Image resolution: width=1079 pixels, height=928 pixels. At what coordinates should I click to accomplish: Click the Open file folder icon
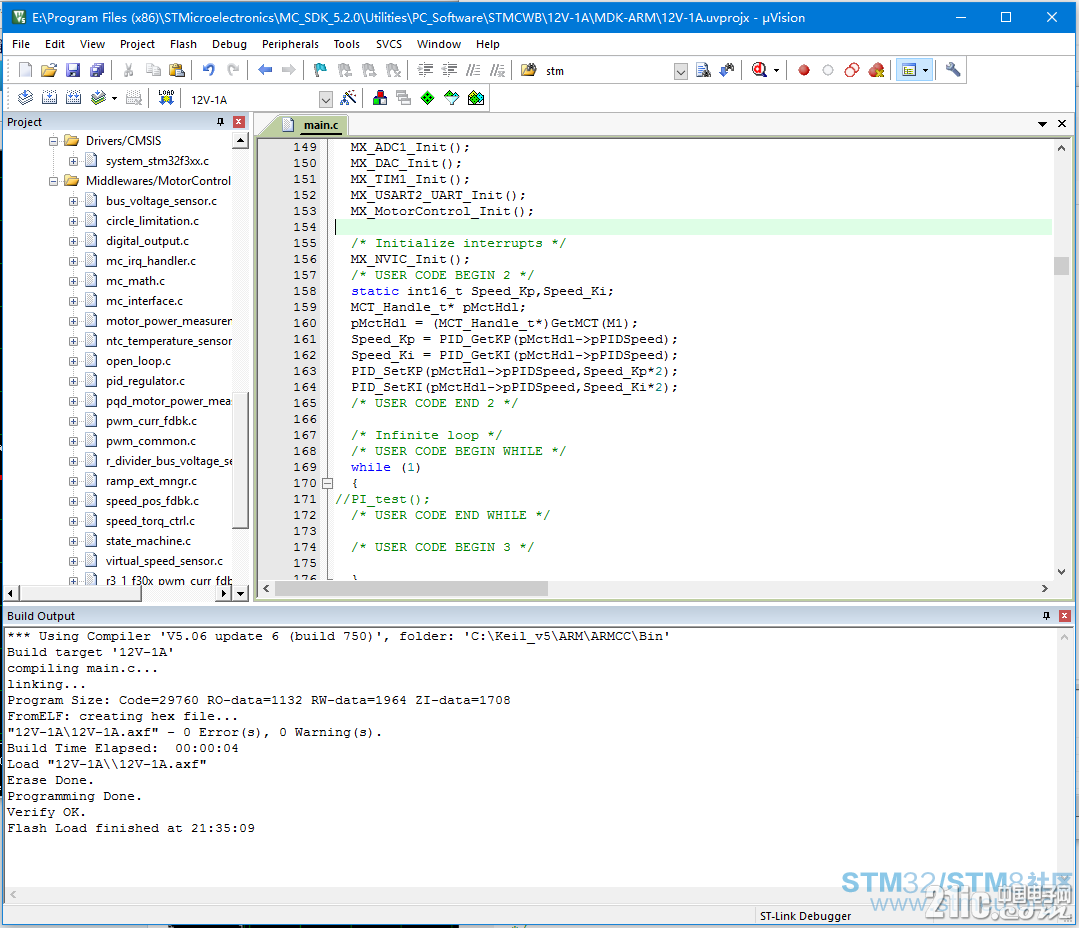(49, 70)
